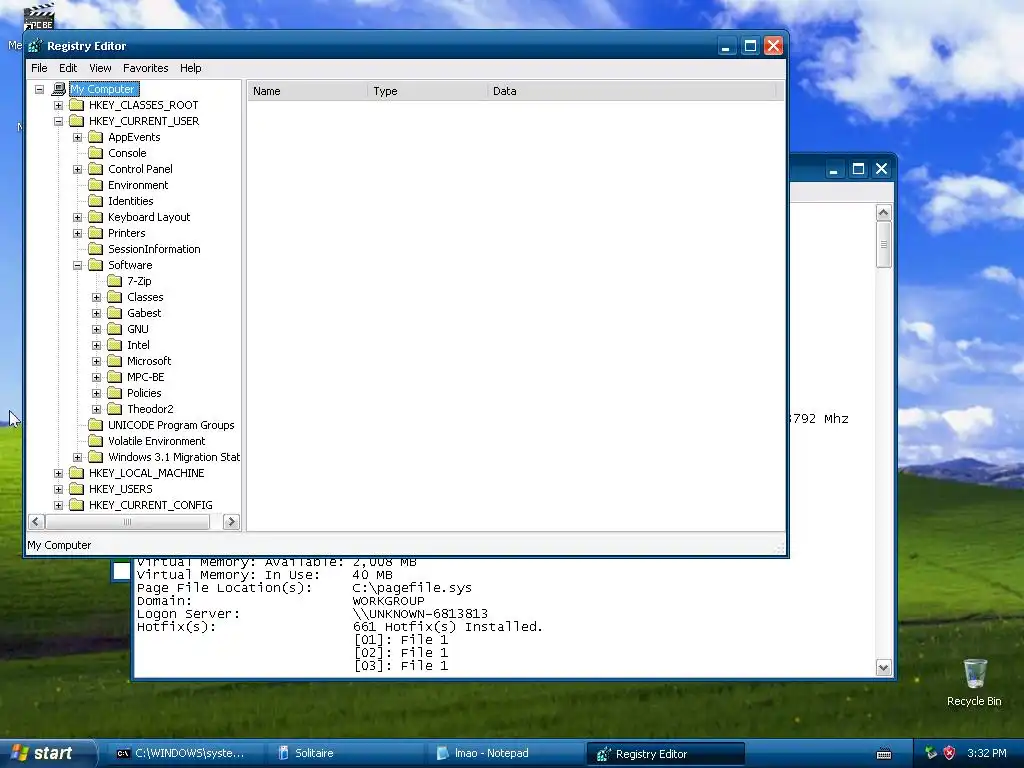
Task: Open the File menu
Action: (x=39, y=68)
